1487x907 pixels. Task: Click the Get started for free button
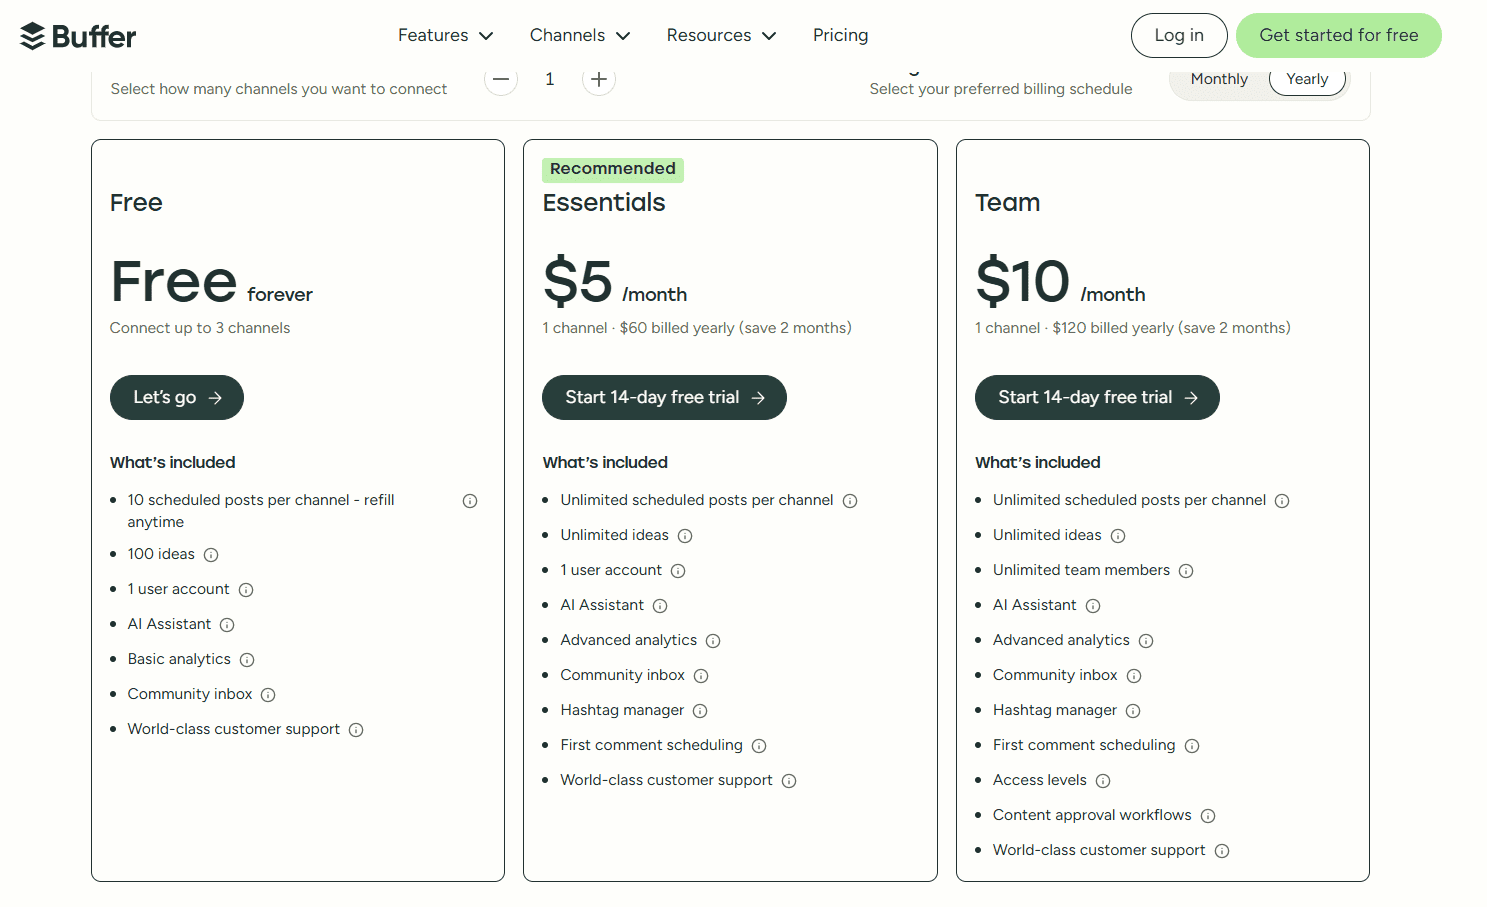1338,35
